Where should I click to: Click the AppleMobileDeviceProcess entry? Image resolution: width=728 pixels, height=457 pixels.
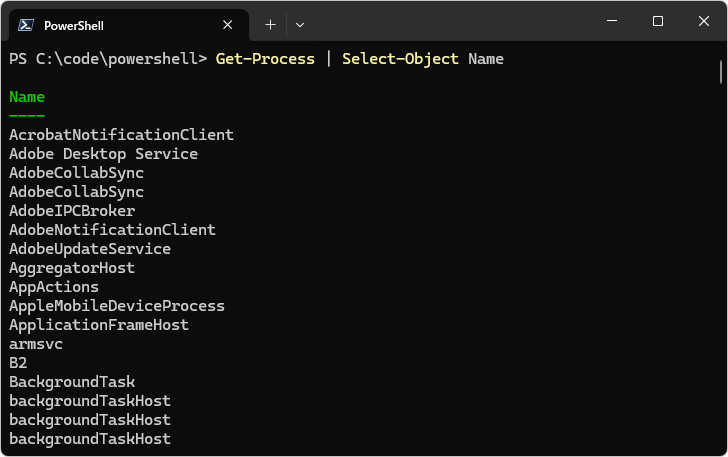click(x=117, y=306)
